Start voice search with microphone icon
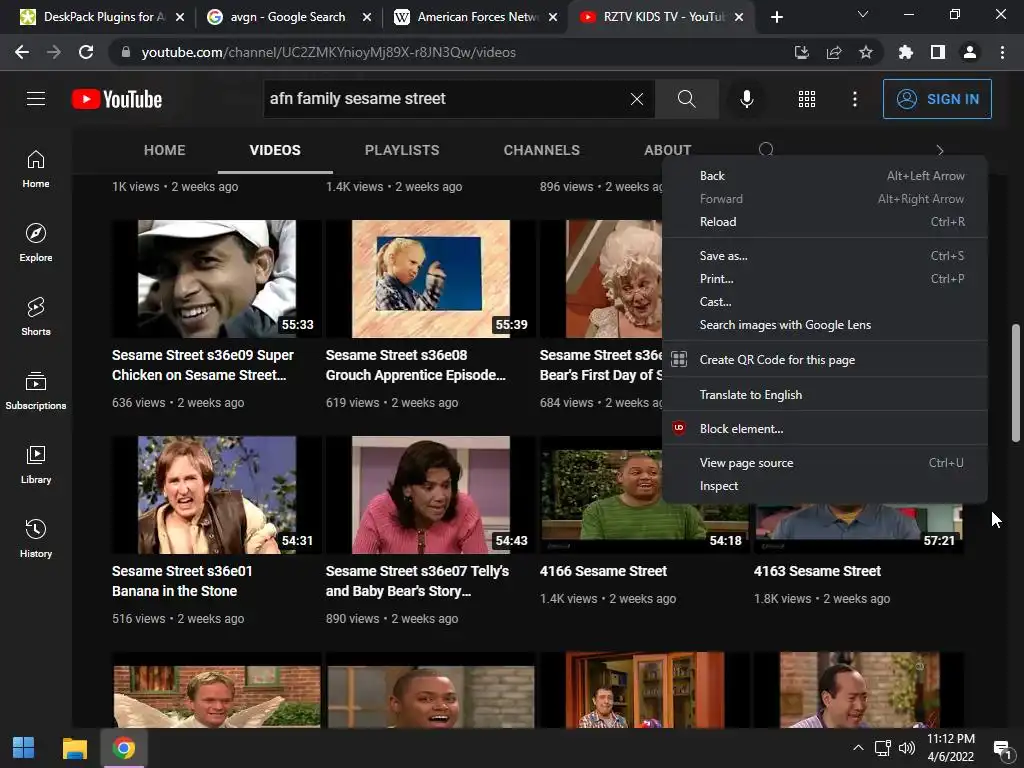 [746, 99]
